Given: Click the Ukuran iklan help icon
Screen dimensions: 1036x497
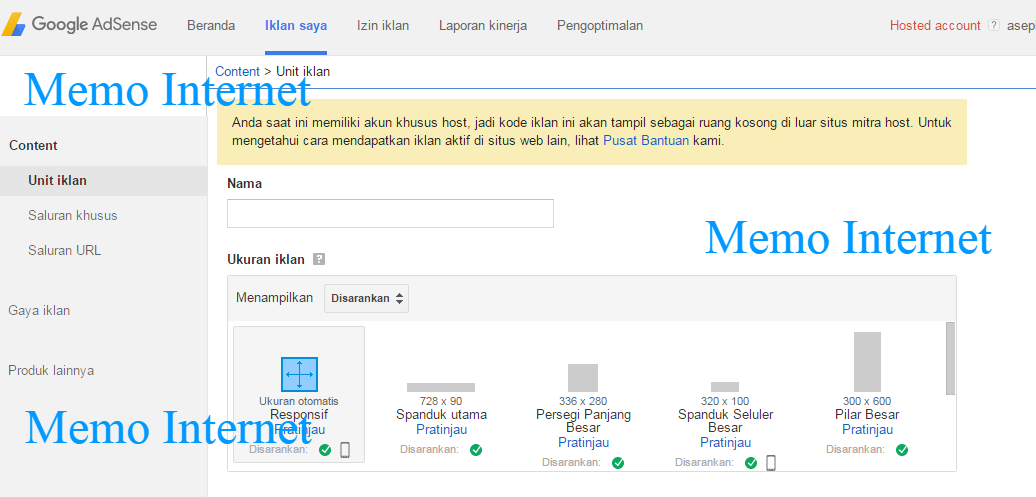Looking at the screenshot, I should coord(319,259).
